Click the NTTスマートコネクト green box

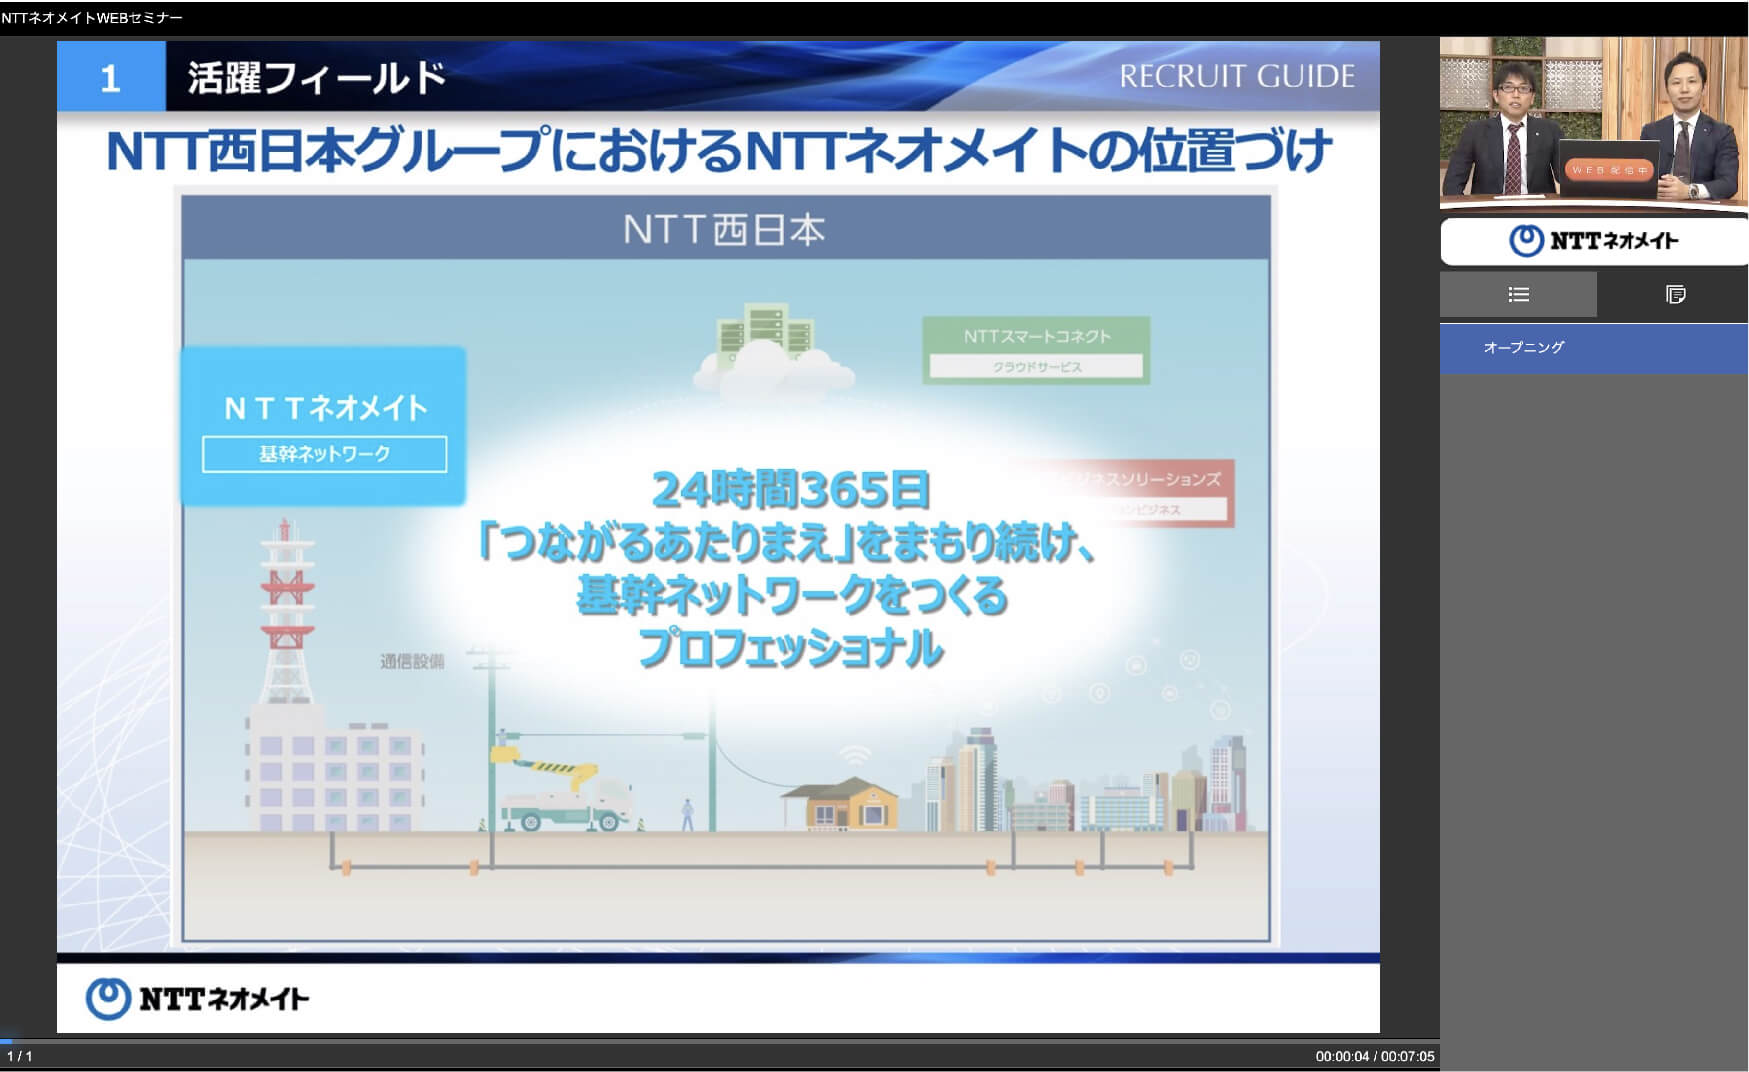(x=1036, y=337)
